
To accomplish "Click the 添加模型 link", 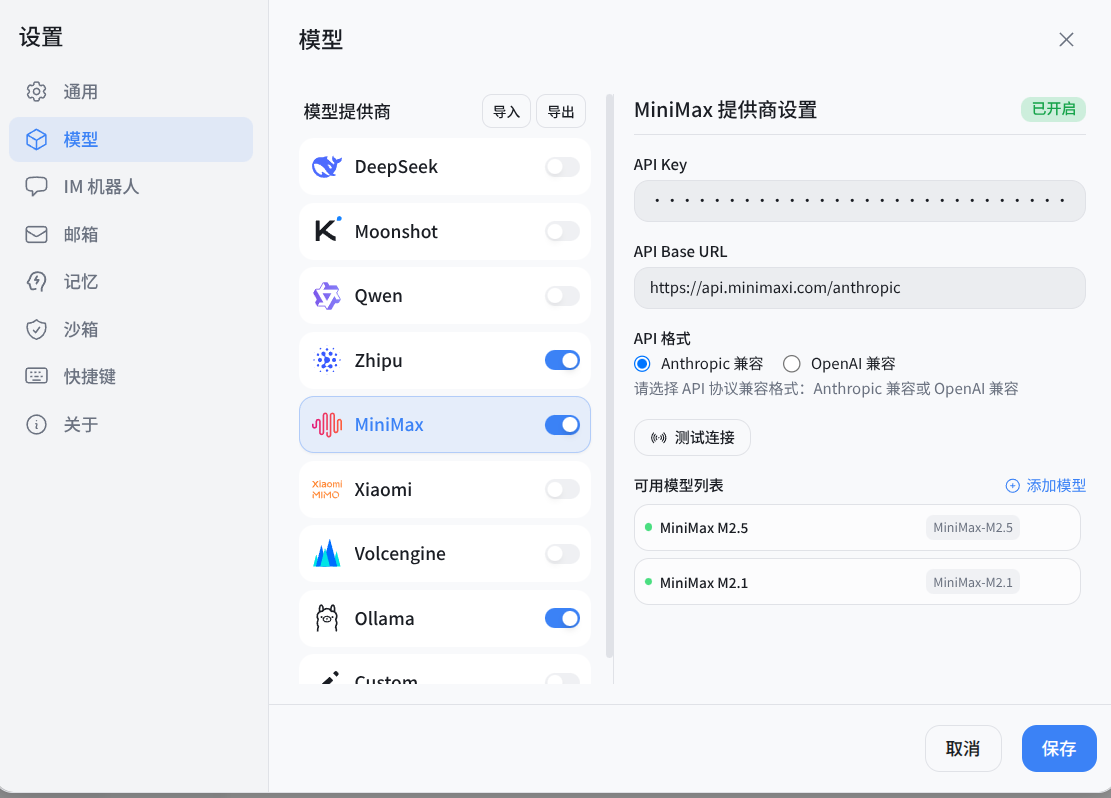I will coord(1045,485).
